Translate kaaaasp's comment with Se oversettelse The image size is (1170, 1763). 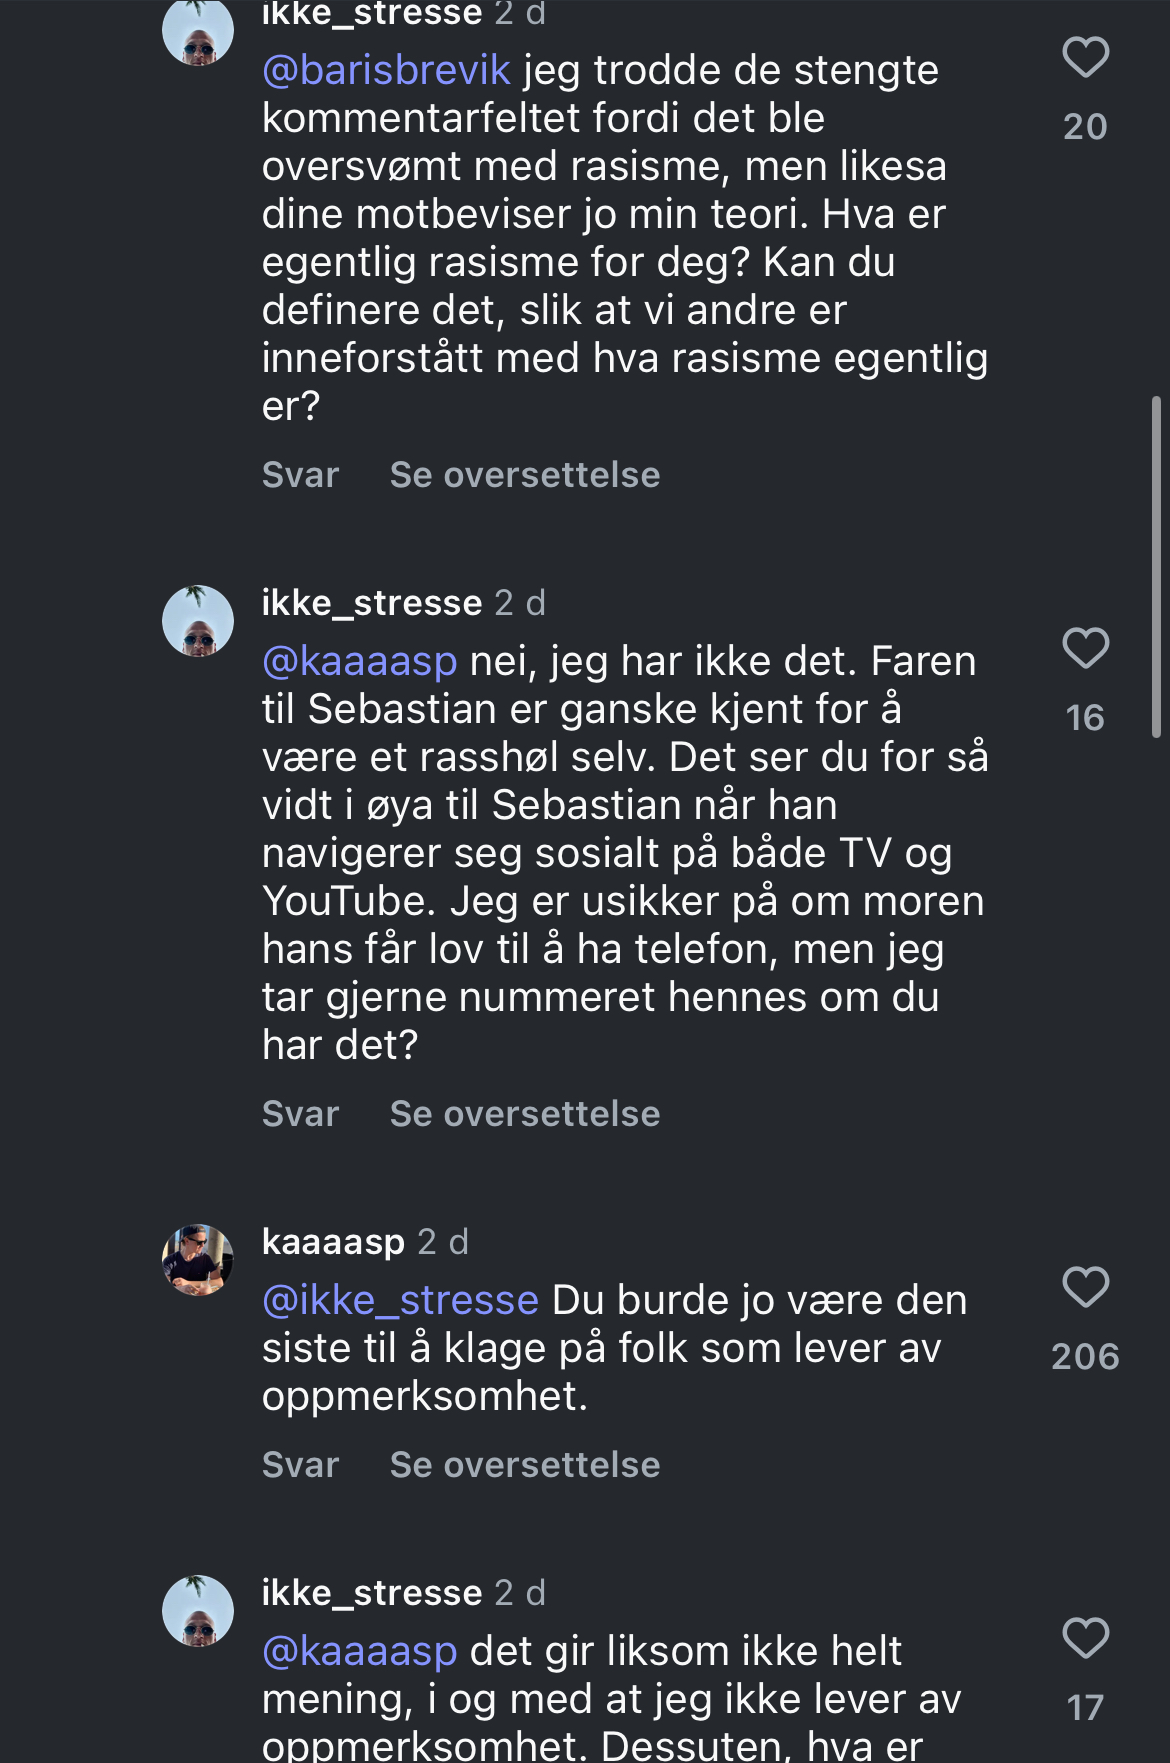point(525,1465)
